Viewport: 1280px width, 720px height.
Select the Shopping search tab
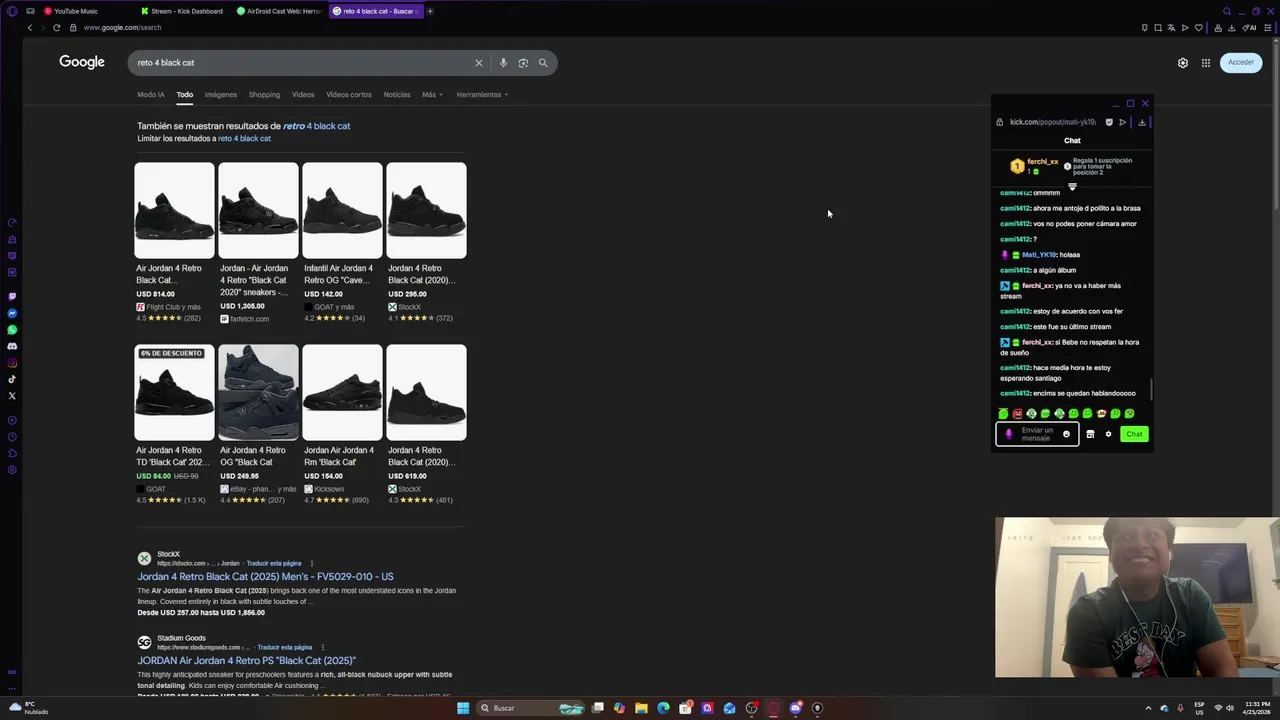[x=264, y=95]
